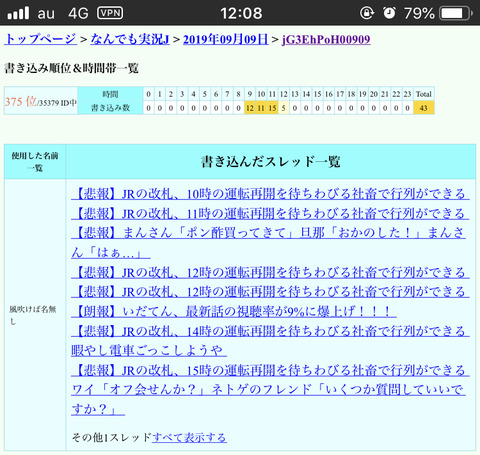Viewport: 480px width, 455px height.
Task: Tap the au carrier label
Action: pyautogui.click(x=46, y=13)
